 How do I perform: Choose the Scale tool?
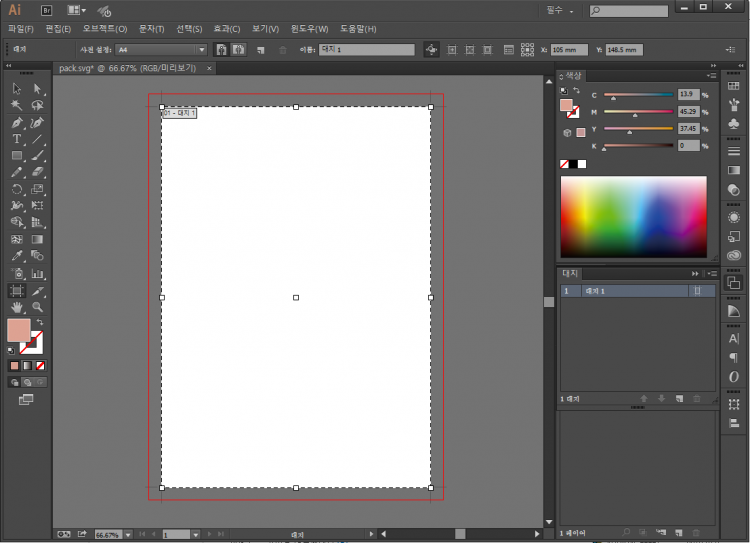pyautogui.click(x=37, y=189)
